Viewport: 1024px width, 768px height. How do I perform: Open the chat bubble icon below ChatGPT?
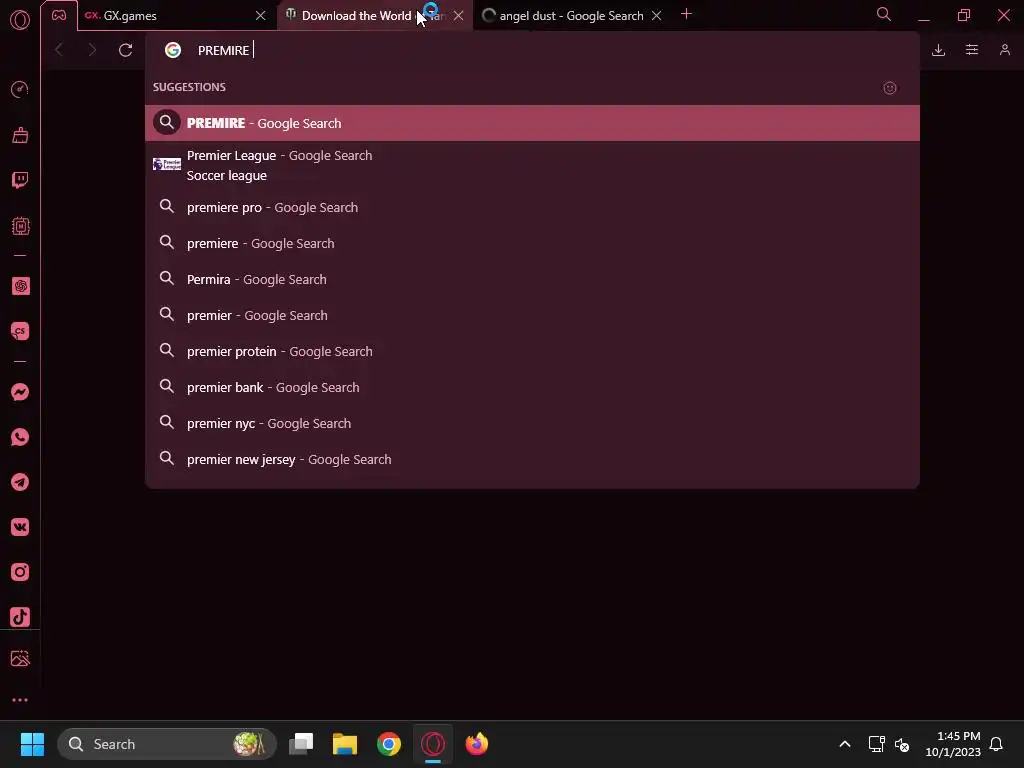click(20, 331)
